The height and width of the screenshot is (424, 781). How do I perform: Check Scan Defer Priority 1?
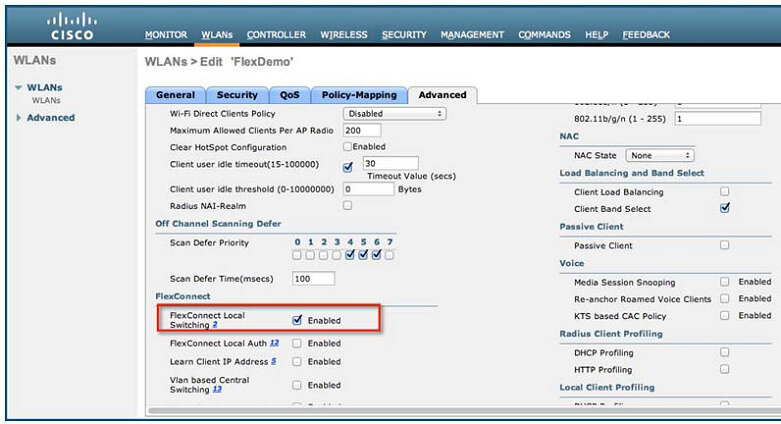click(x=310, y=255)
